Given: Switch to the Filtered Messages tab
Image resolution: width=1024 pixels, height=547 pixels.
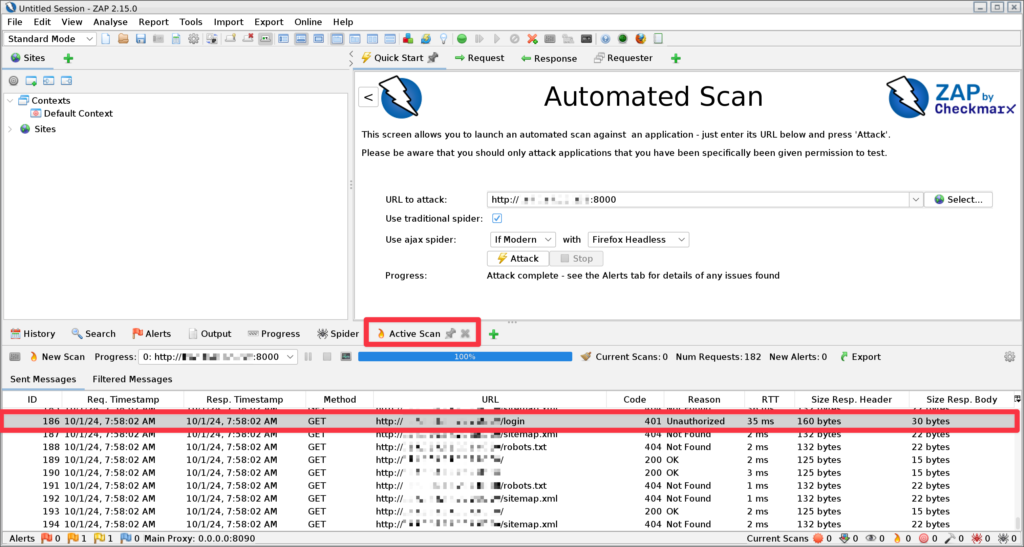Looking at the screenshot, I should pyautogui.click(x=132, y=379).
